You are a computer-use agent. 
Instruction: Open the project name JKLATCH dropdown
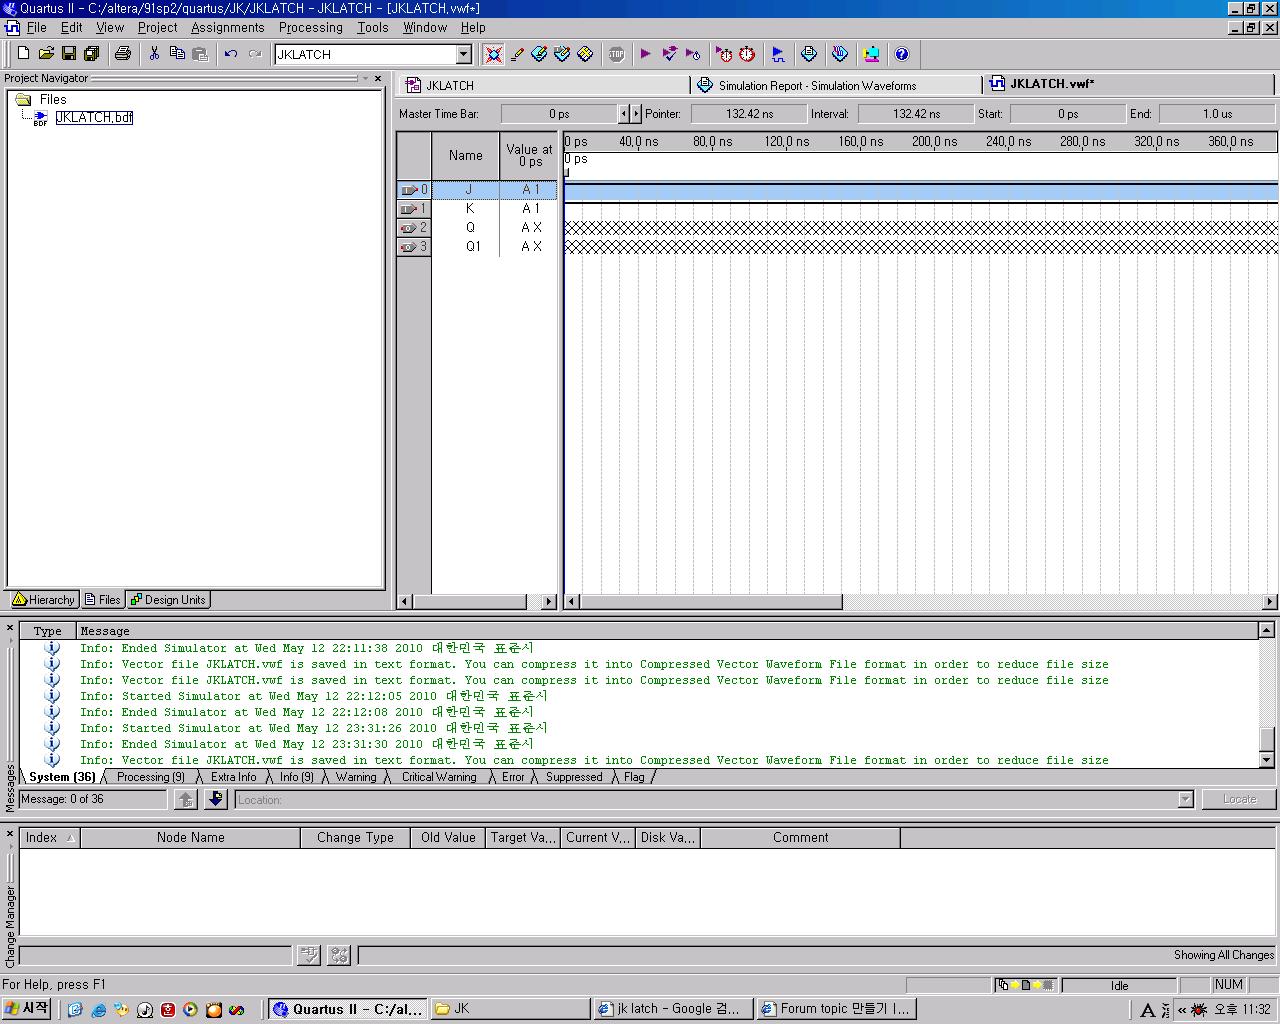coord(464,54)
